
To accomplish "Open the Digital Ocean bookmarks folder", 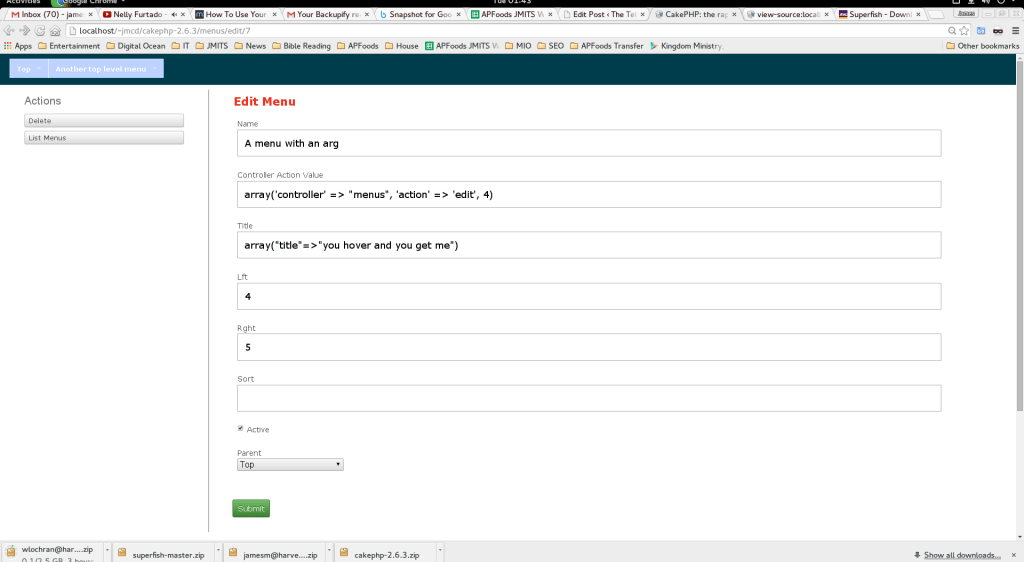I will [136, 46].
